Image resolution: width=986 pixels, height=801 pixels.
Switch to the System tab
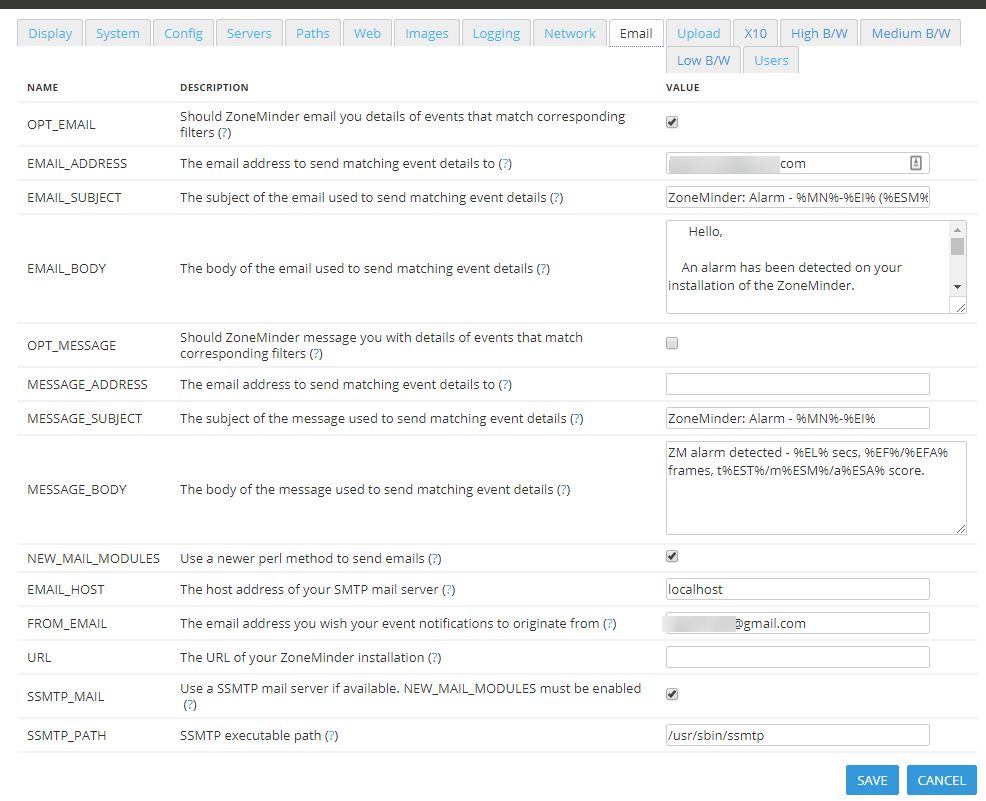pyautogui.click(x=118, y=33)
